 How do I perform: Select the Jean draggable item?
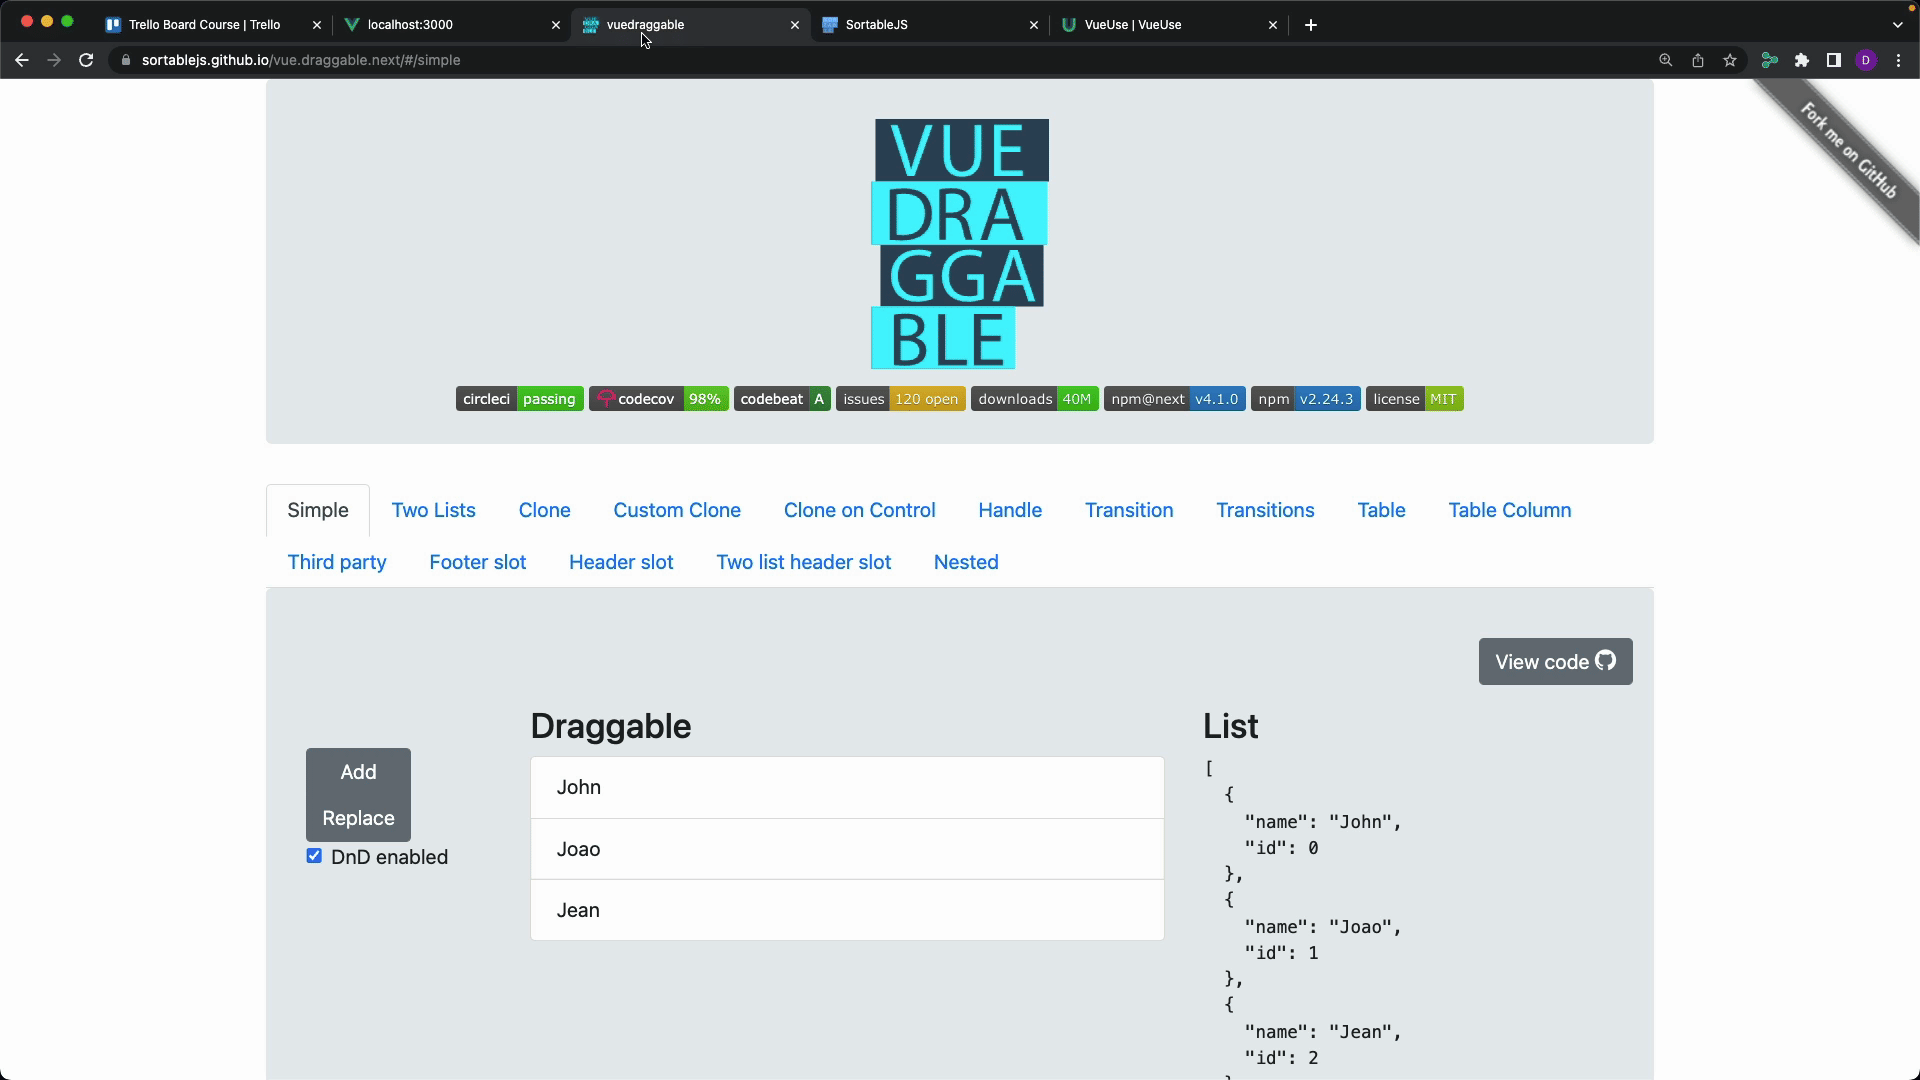(x=847, y=910)
